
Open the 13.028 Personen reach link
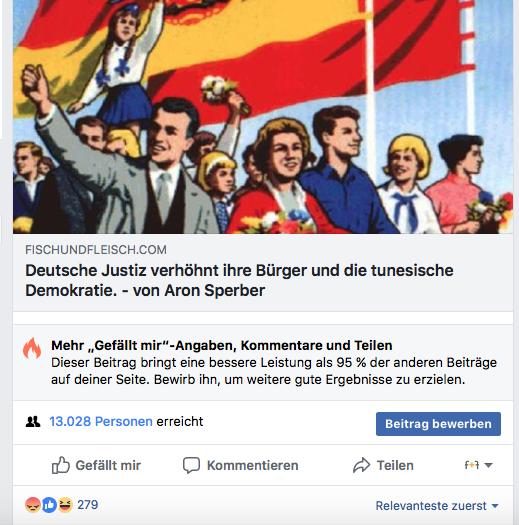pyautogui.click(x=101, y=422)
